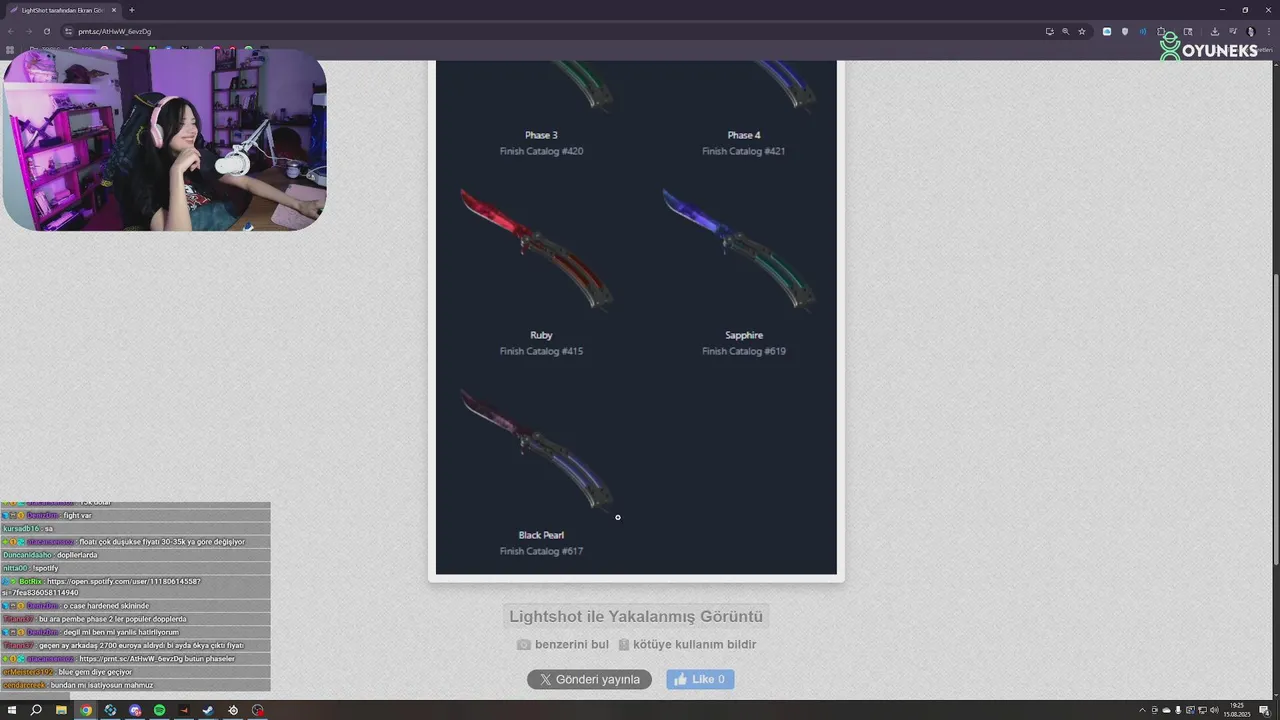Screen dimensions: 1280x720
Task: Open the zoom magnifier in address bar
Action: [x=1065, y=31]
